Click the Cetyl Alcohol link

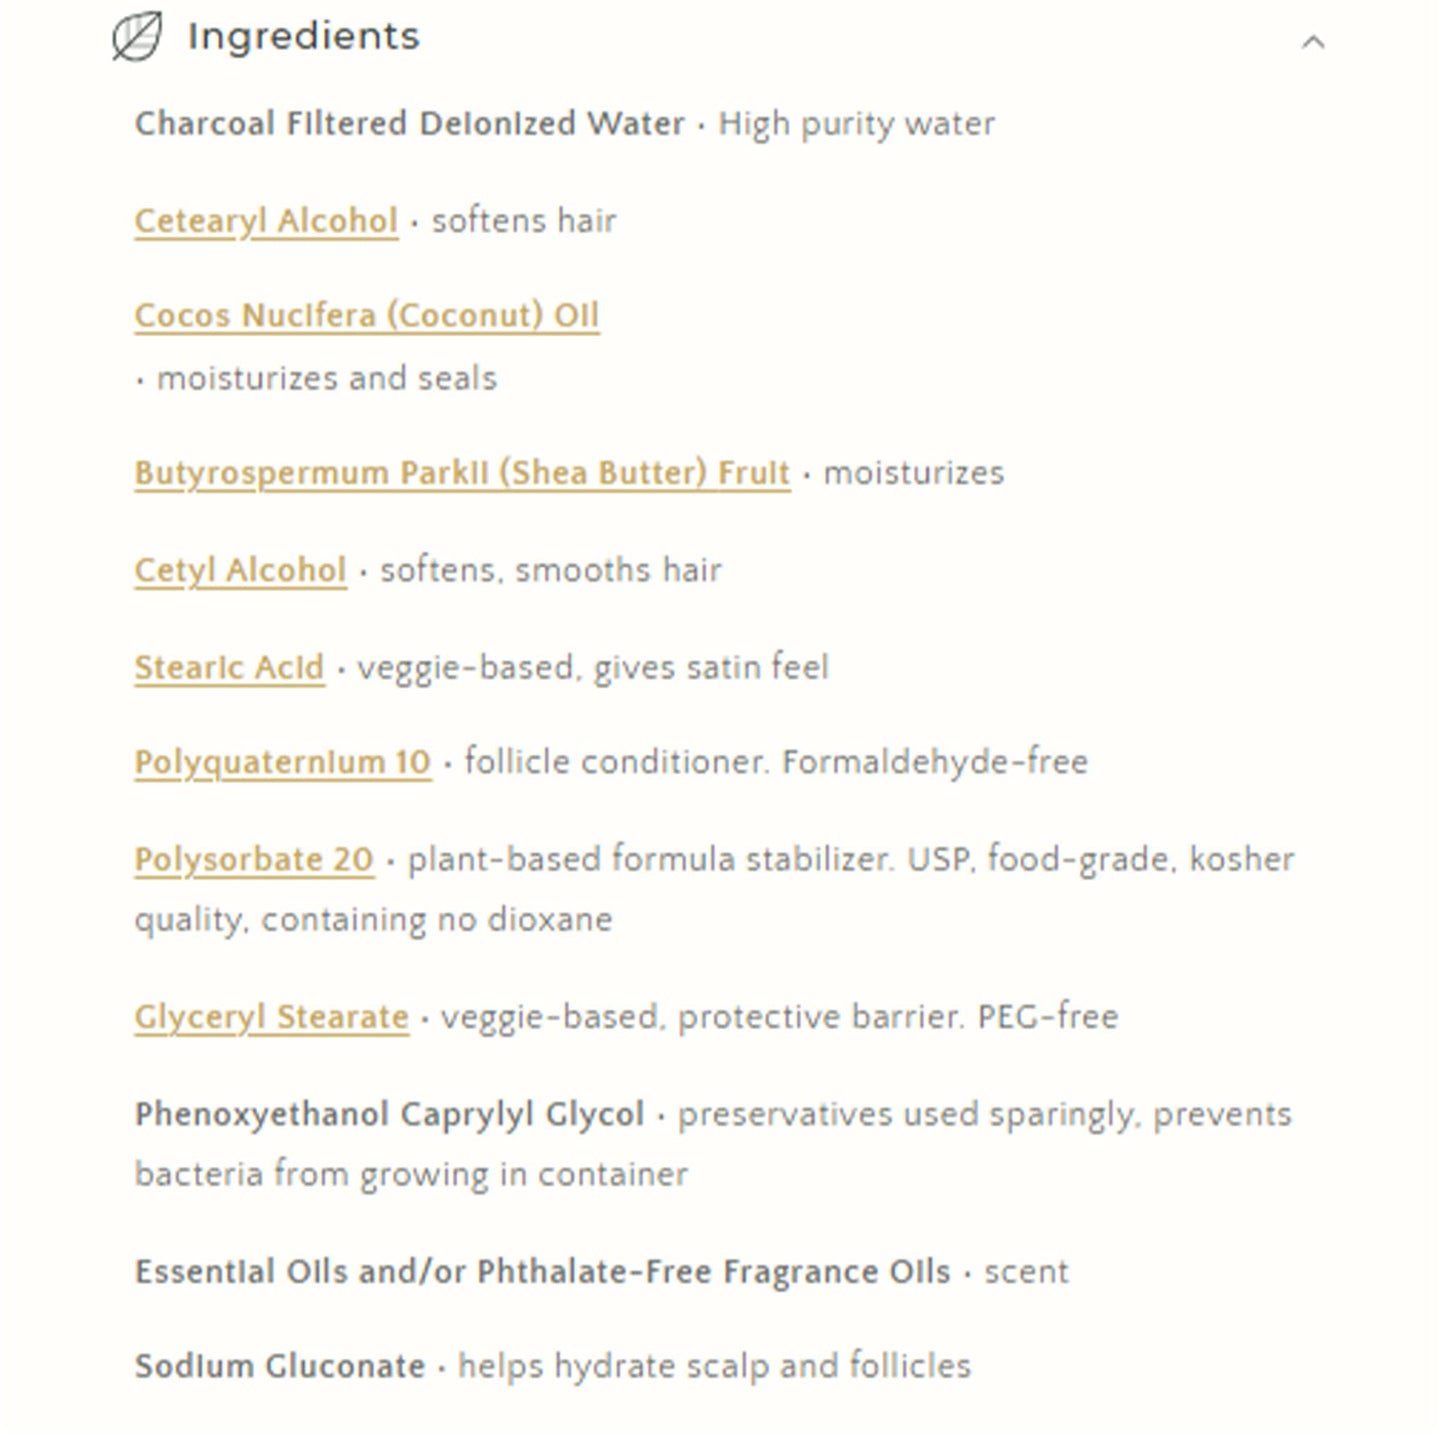240,570
